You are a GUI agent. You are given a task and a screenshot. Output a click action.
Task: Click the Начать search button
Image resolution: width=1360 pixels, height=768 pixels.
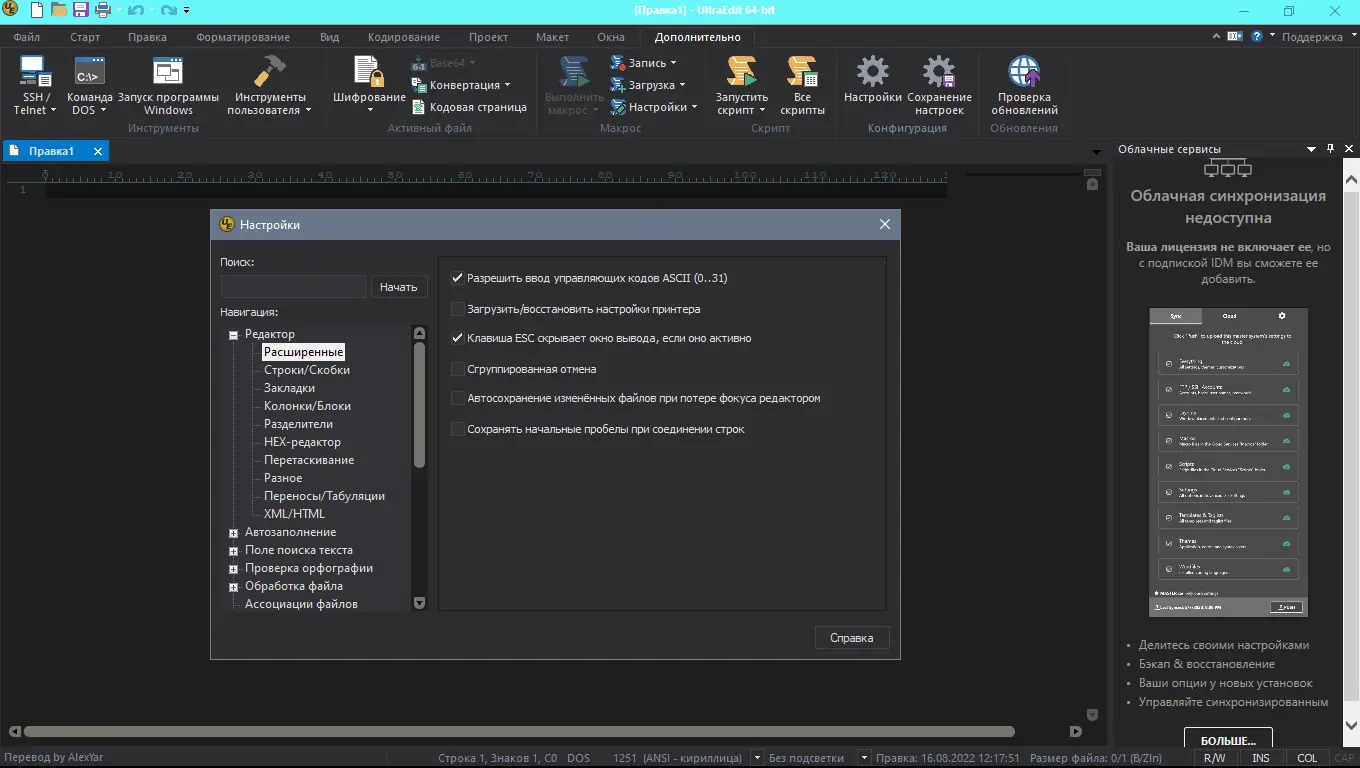399,287
